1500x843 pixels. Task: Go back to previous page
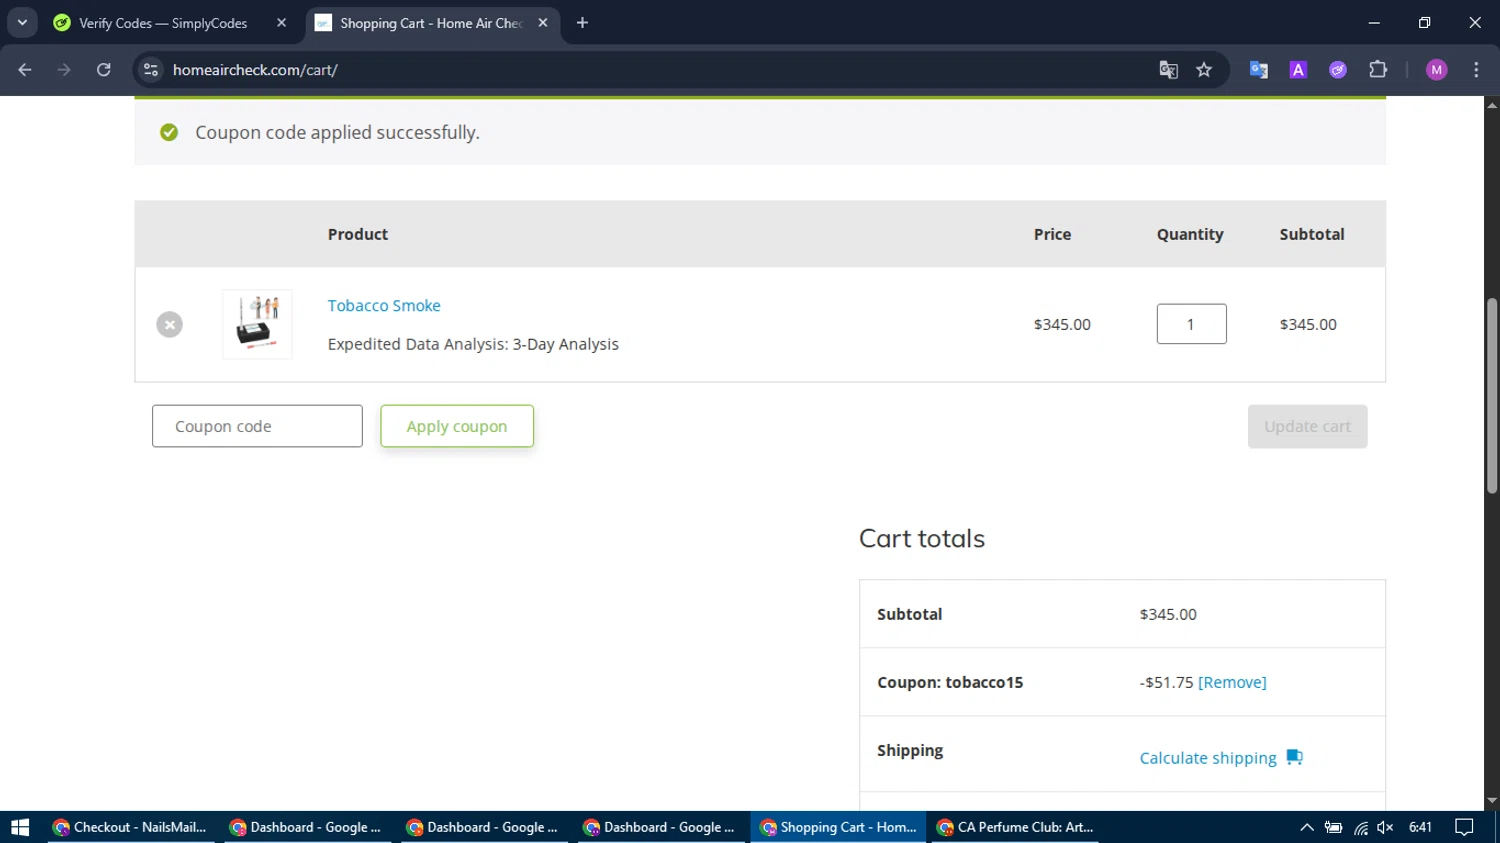point(25,70)
